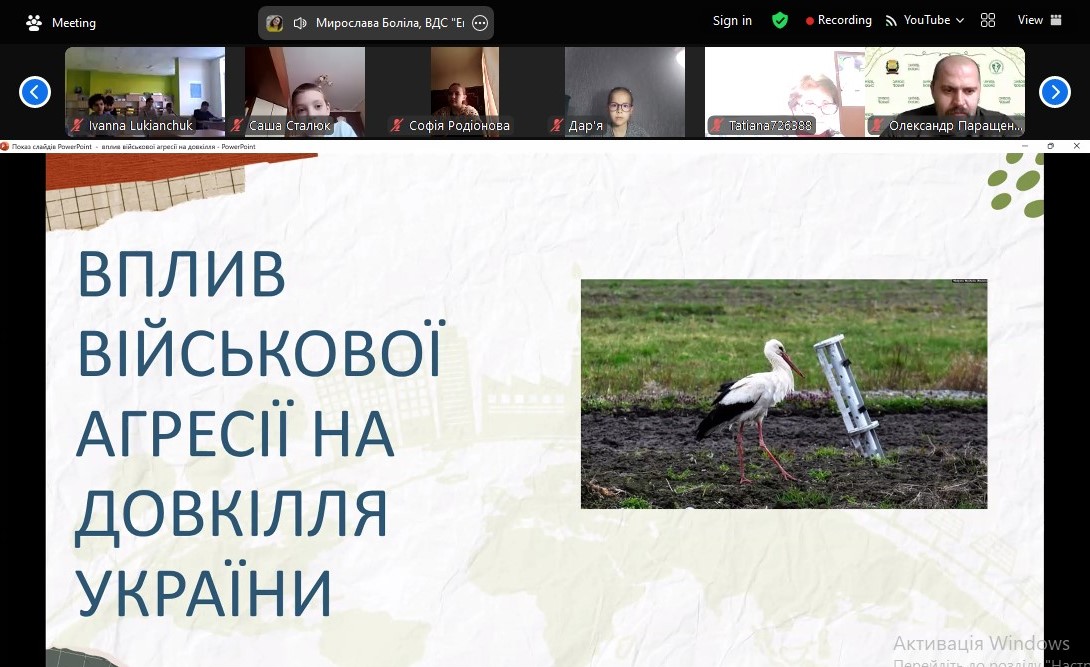Click the green encryption shield icon
1090x667 pixels.
(x=780, y=21)
